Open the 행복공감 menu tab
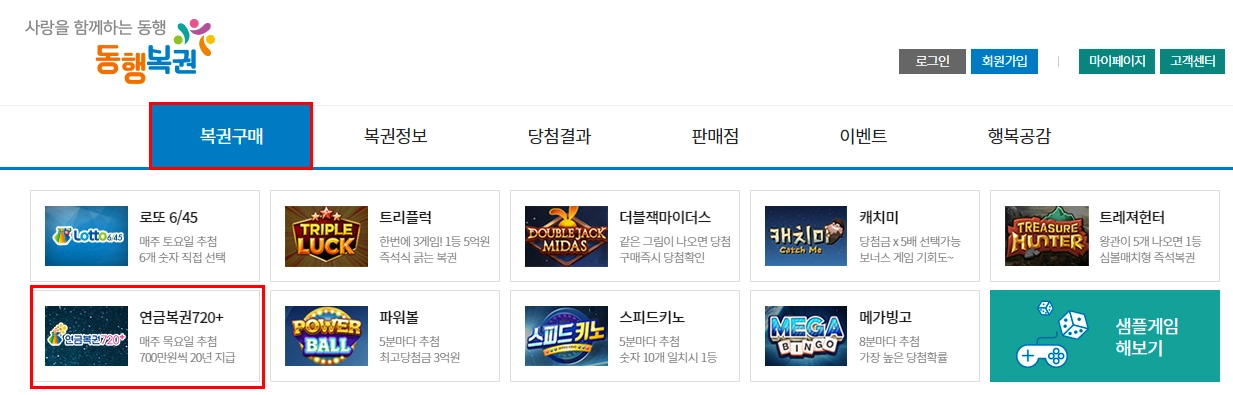 click(x=1019, y=136)
